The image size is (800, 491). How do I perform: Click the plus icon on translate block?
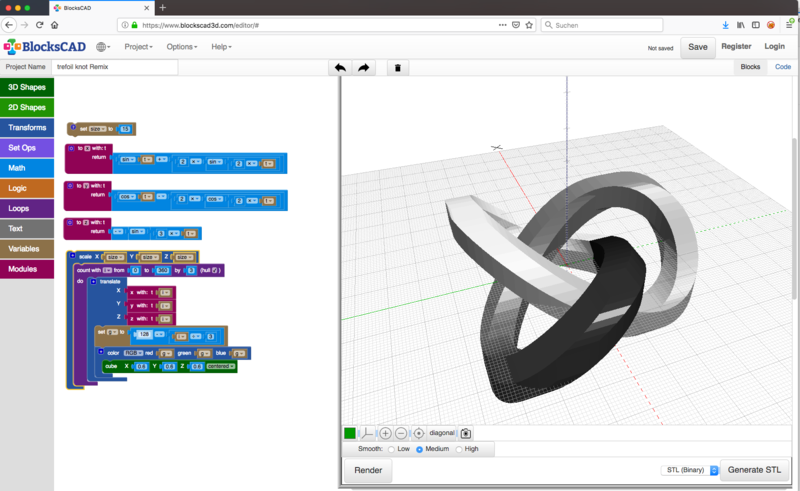[x=93, y=281]
